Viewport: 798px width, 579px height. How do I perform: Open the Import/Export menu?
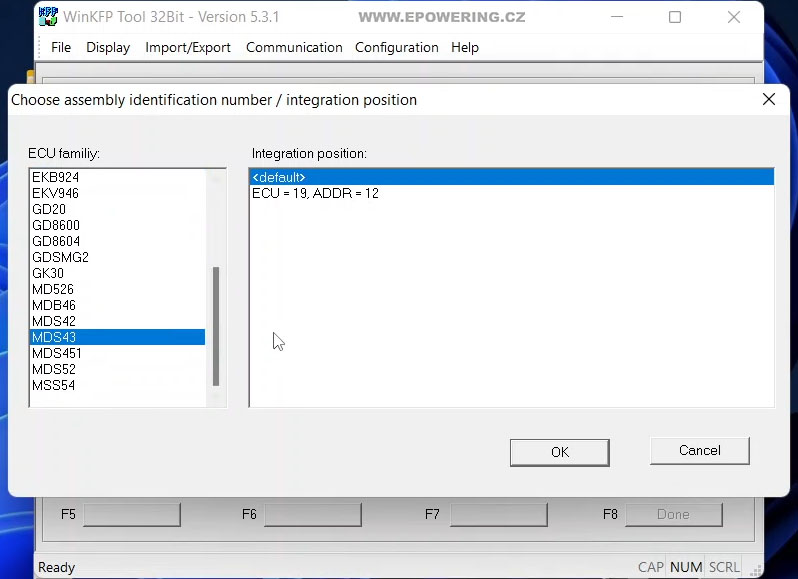click(x=188, y=47)
